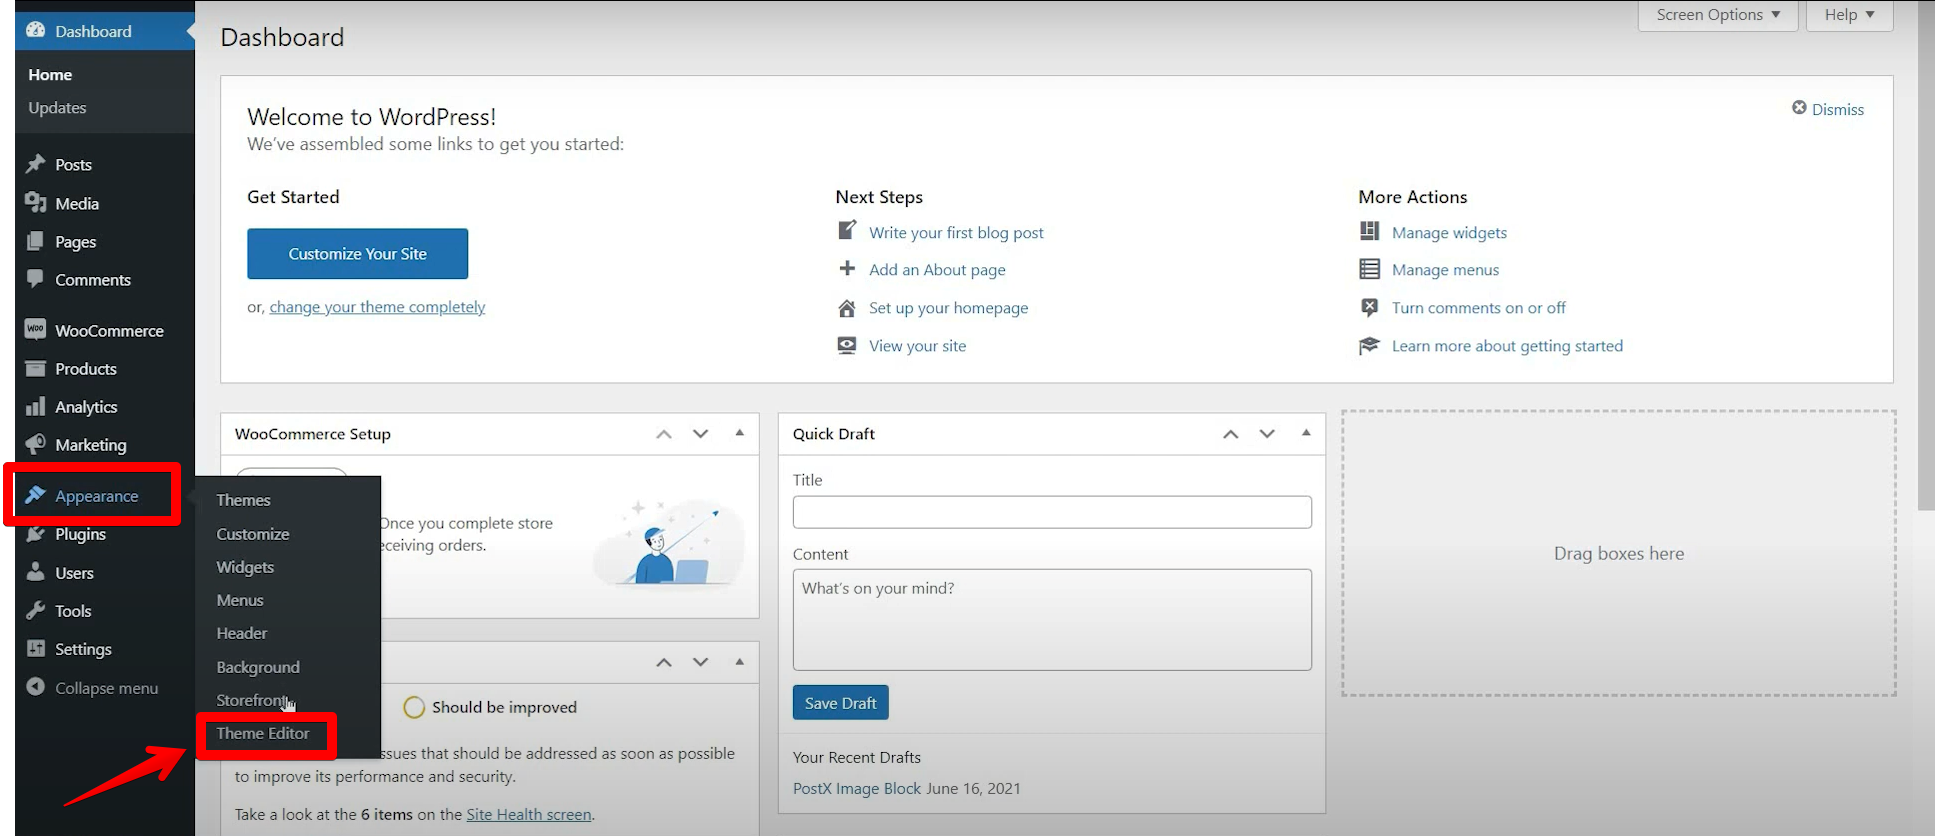Toggle the Quick Draft panel triangle

tap(1305, 433)
